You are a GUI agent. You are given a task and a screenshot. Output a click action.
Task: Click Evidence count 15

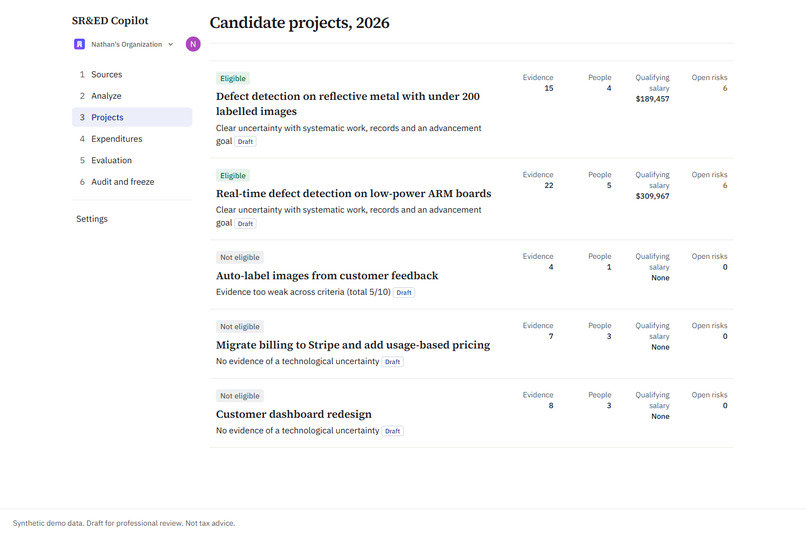pyautogui.click(x=548, y=88)
